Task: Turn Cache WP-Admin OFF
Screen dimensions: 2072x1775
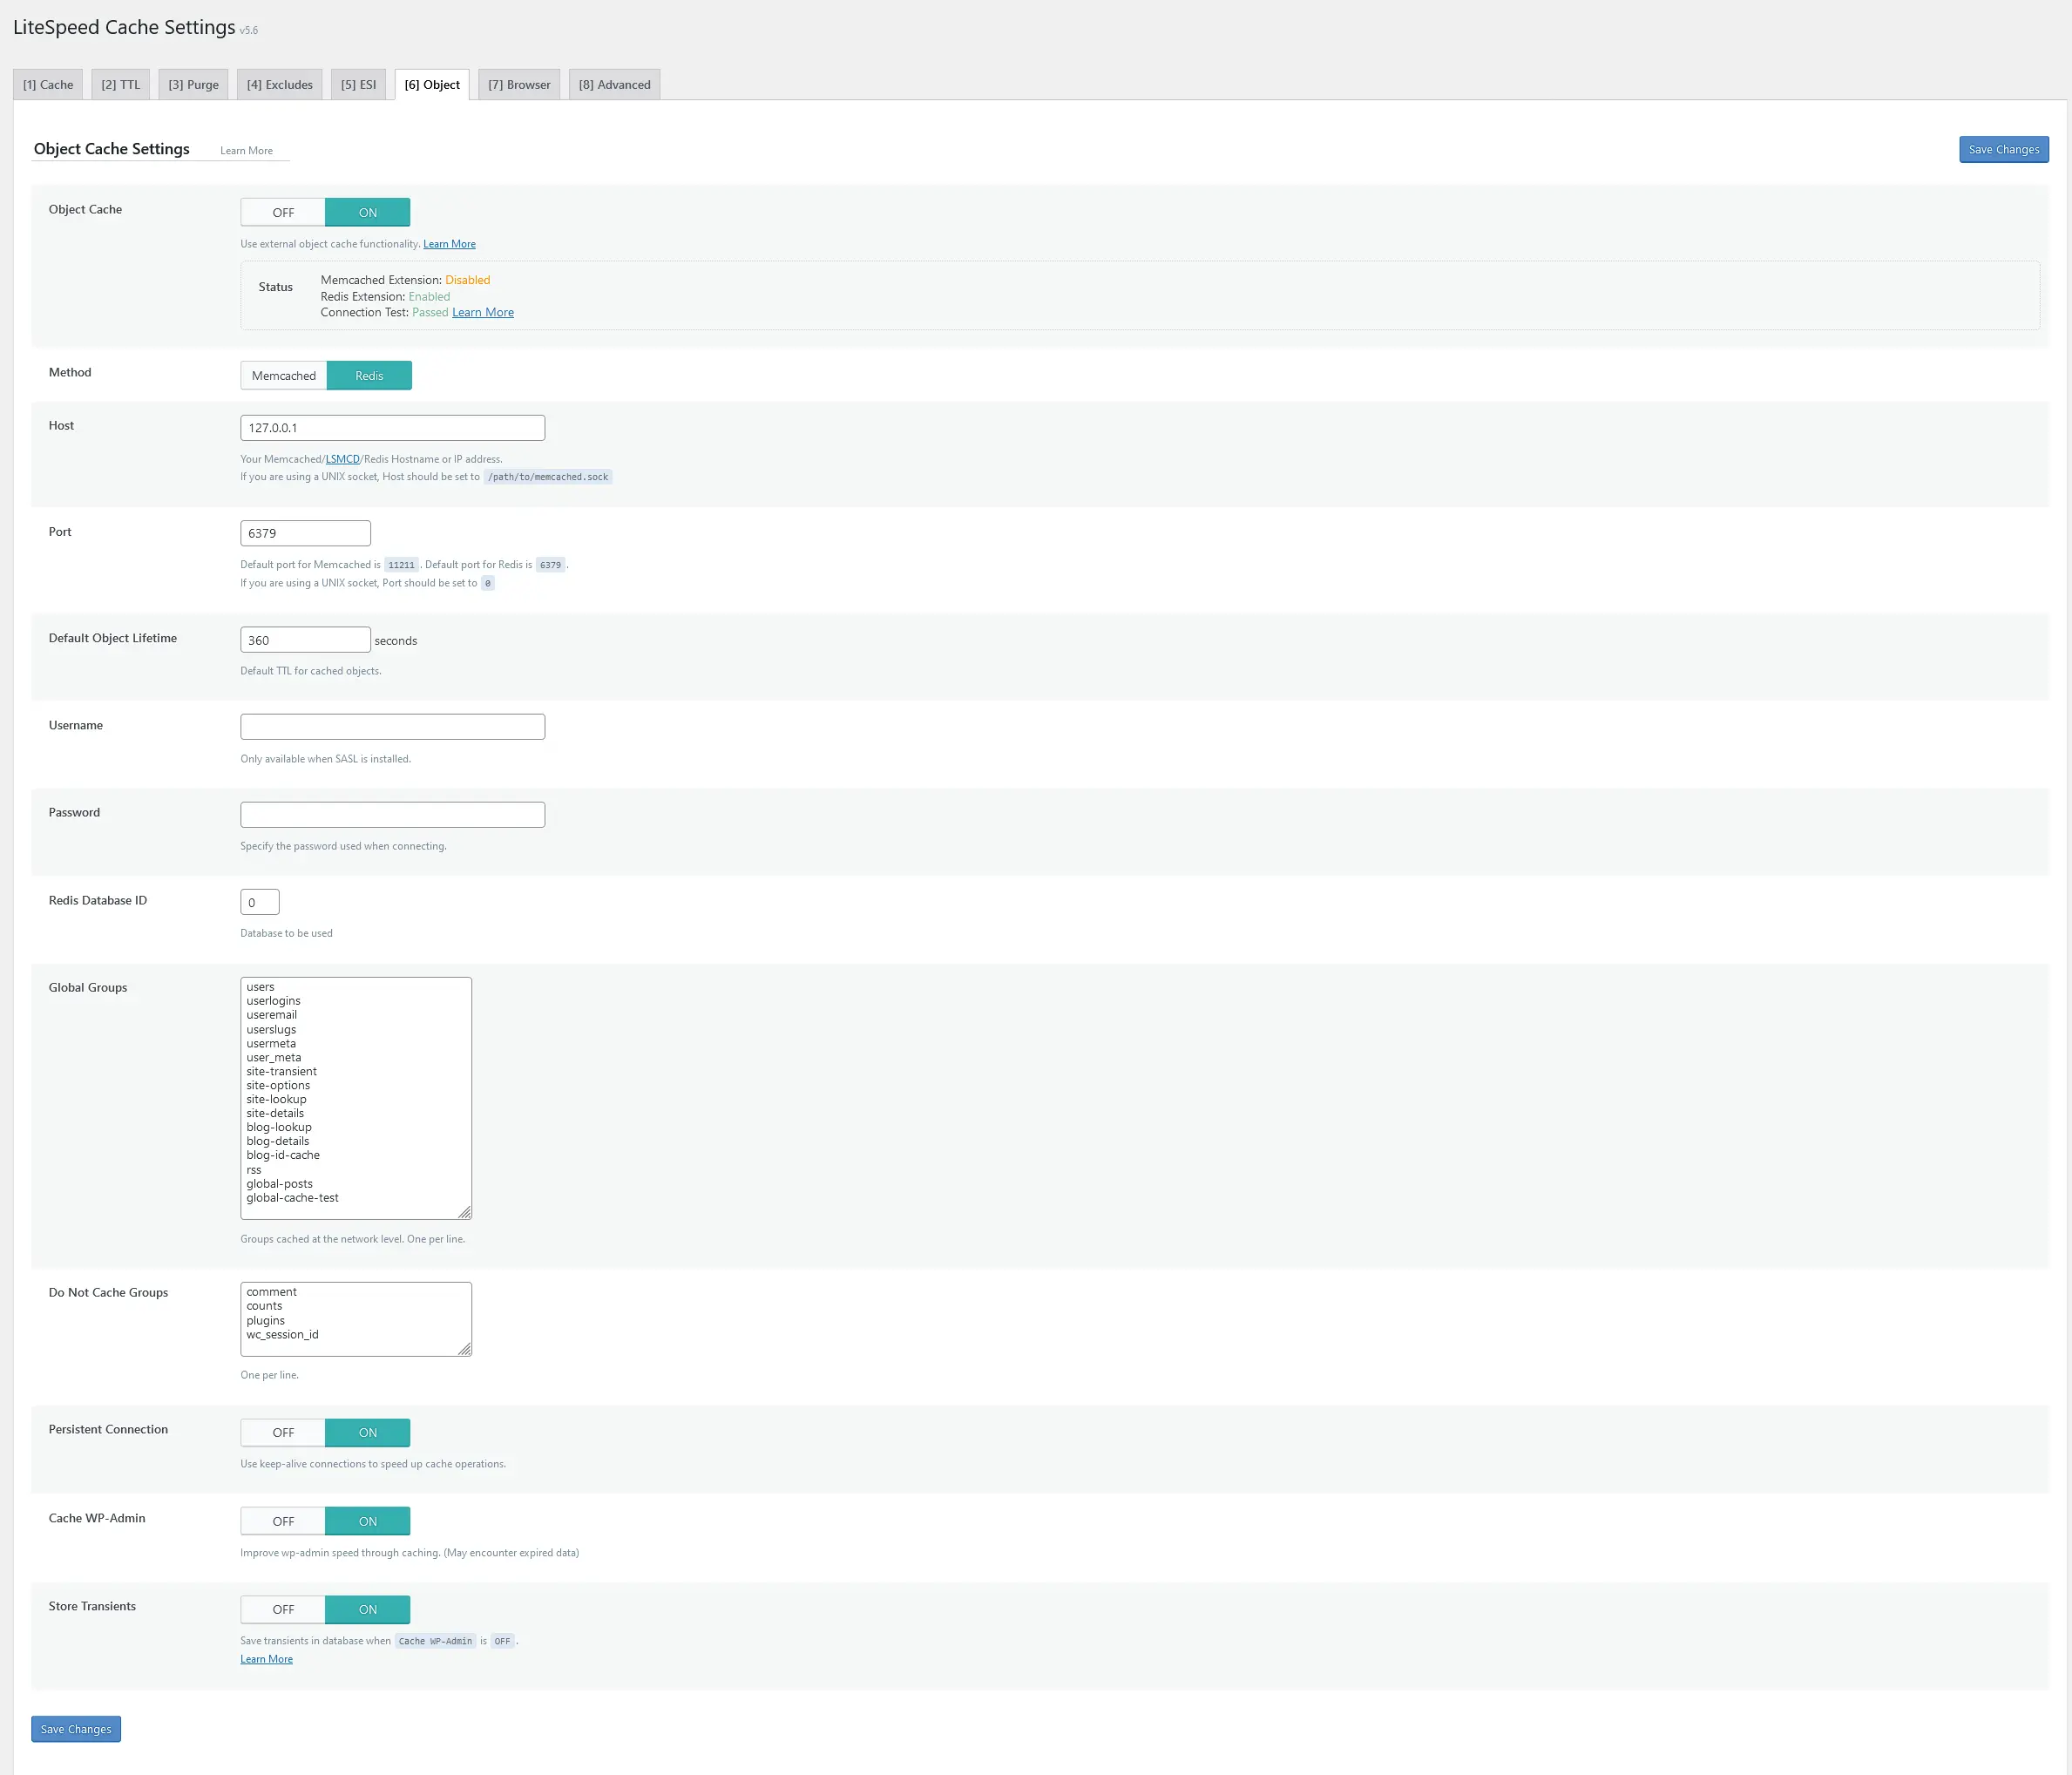Action: (x=283, y=1521)
